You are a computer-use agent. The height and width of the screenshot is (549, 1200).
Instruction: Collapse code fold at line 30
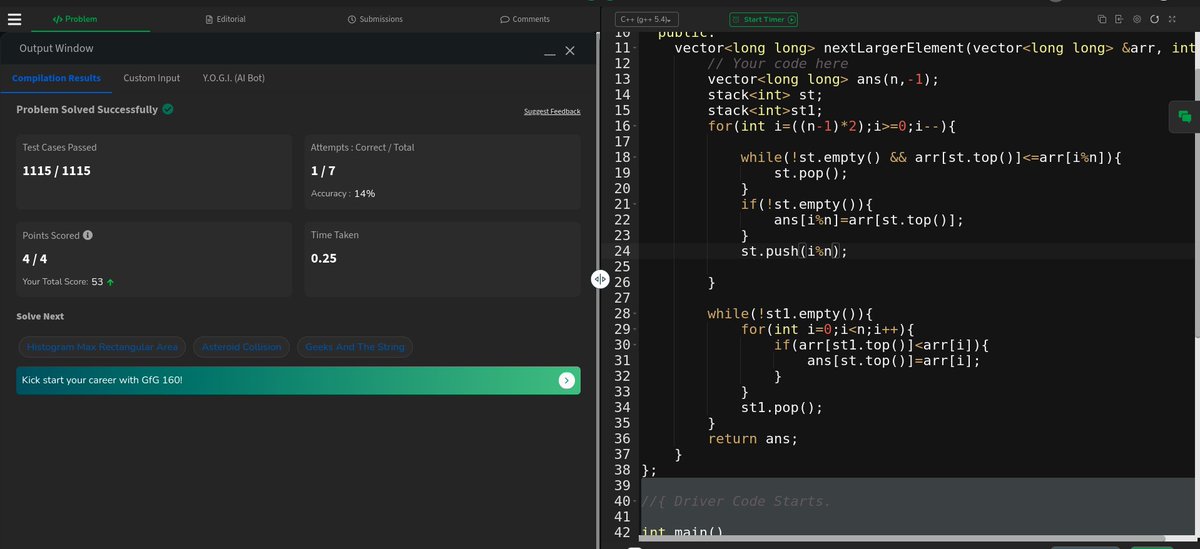pyautogui.click(x=634, y=346)
